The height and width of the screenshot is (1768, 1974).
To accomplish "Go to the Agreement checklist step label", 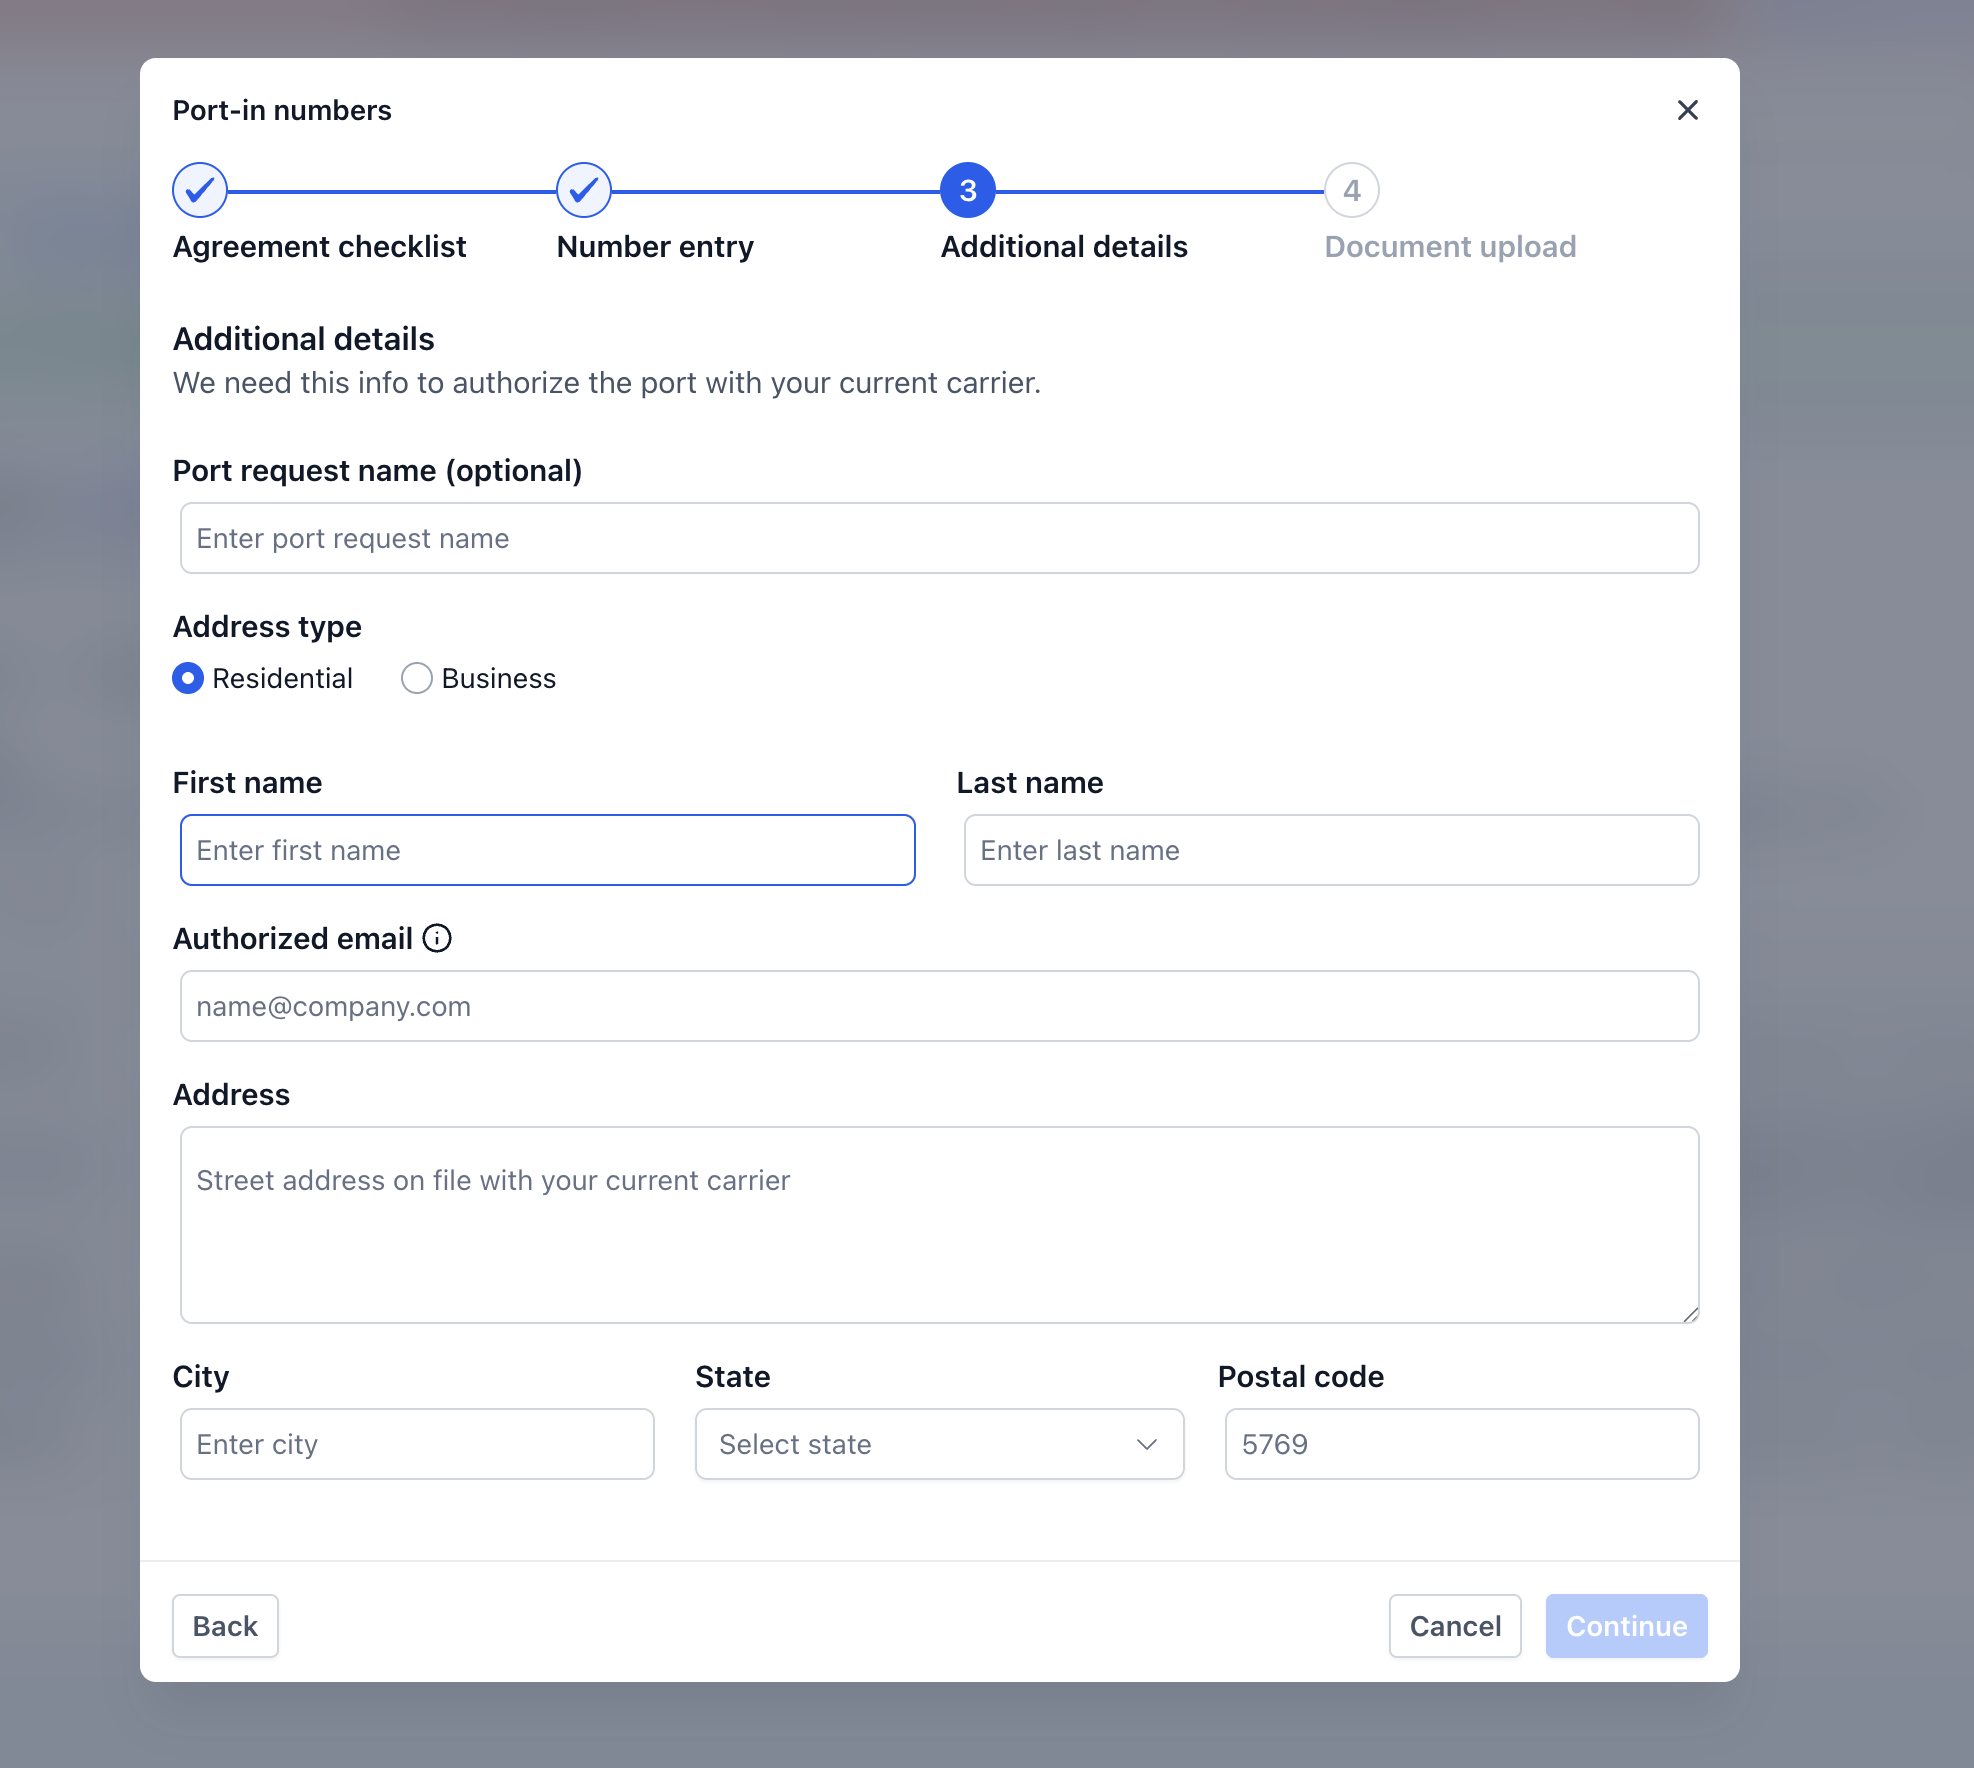I will point(320,246).
